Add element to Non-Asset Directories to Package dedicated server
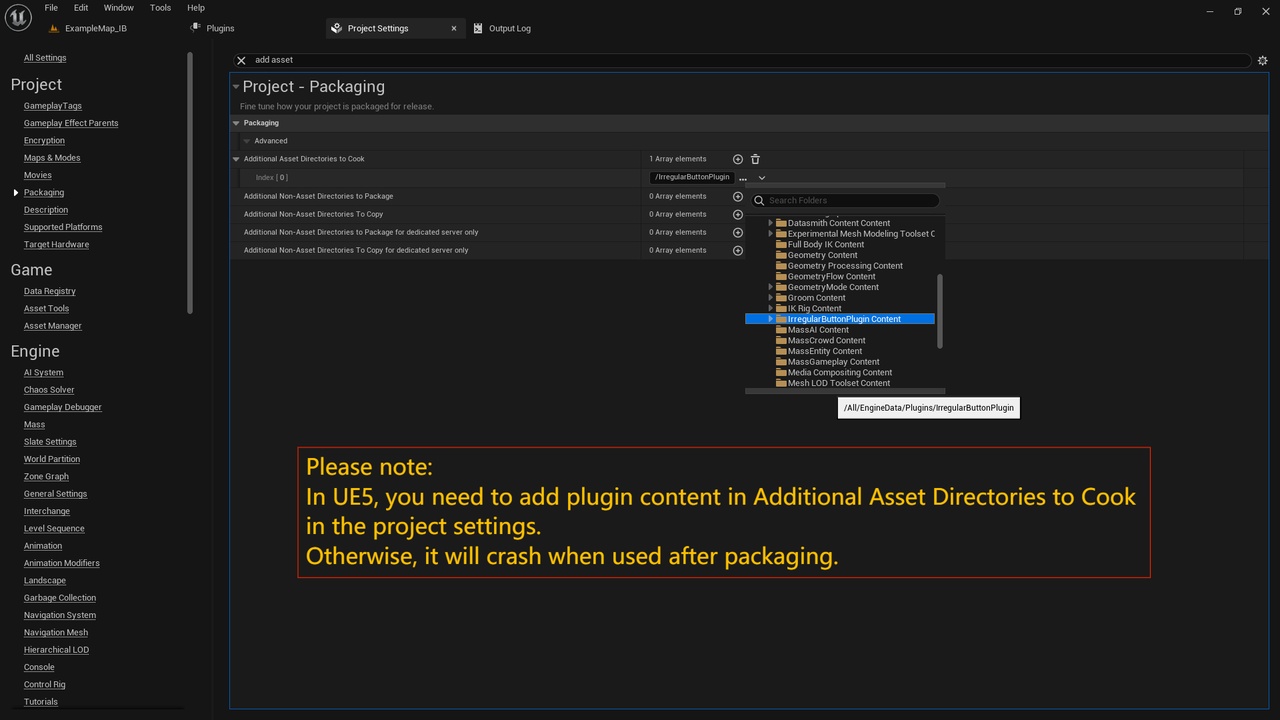 point(738,232)
